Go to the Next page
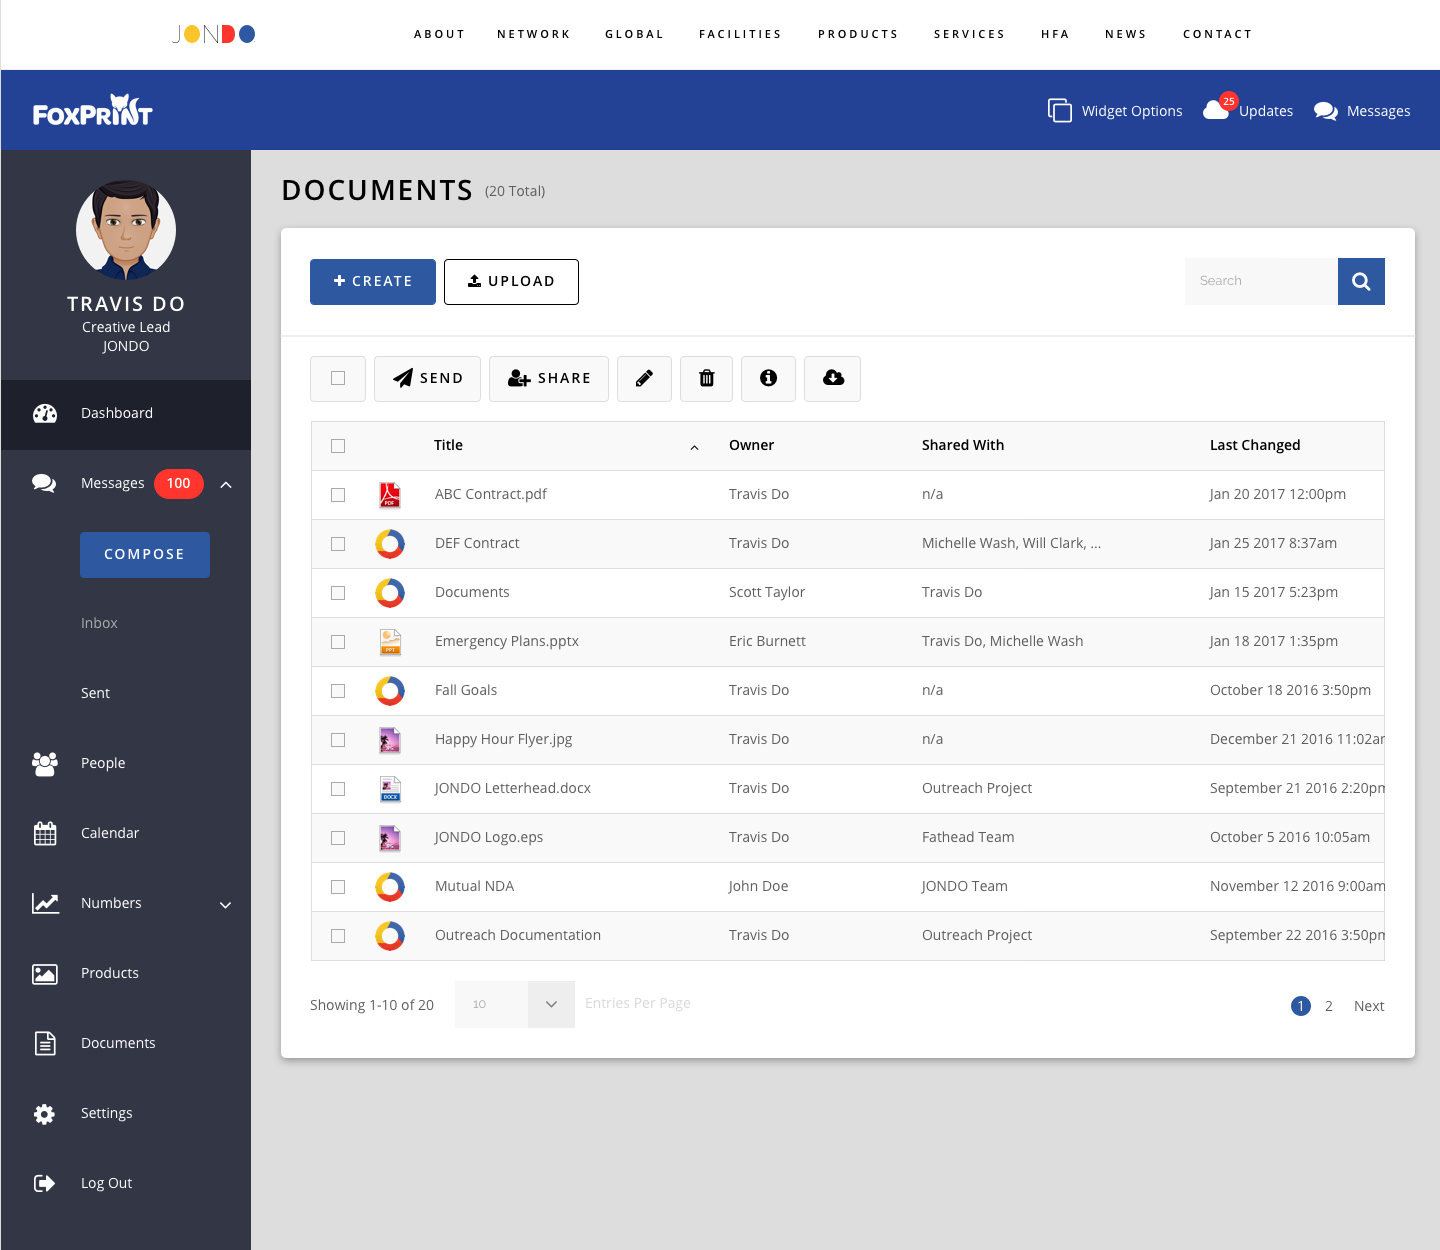The image size is (1440, 1250). 1369,1006
